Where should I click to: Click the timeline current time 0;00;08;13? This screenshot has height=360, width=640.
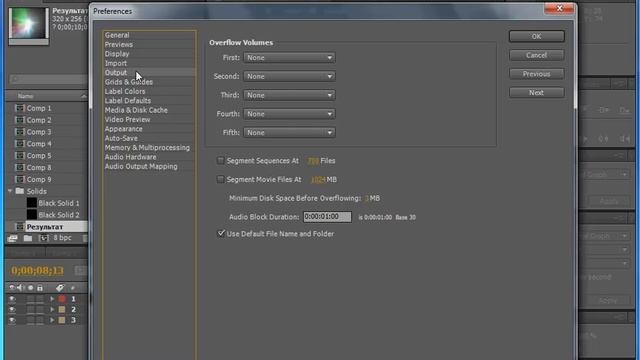click(38, 270)
